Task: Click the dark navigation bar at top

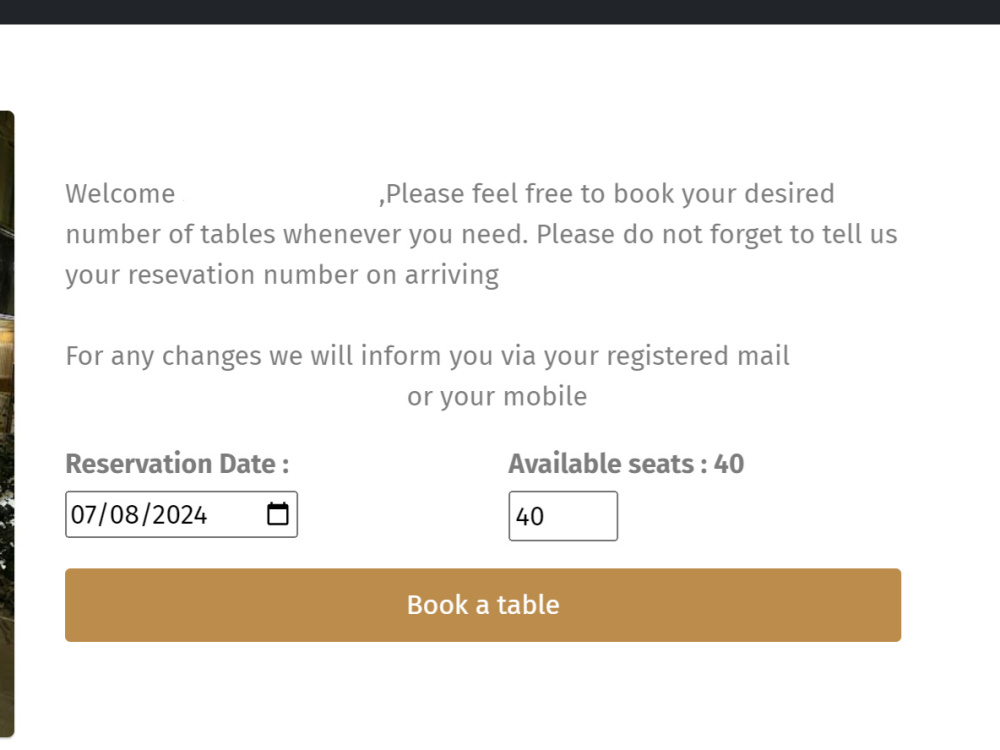Action: coord(500,12)
